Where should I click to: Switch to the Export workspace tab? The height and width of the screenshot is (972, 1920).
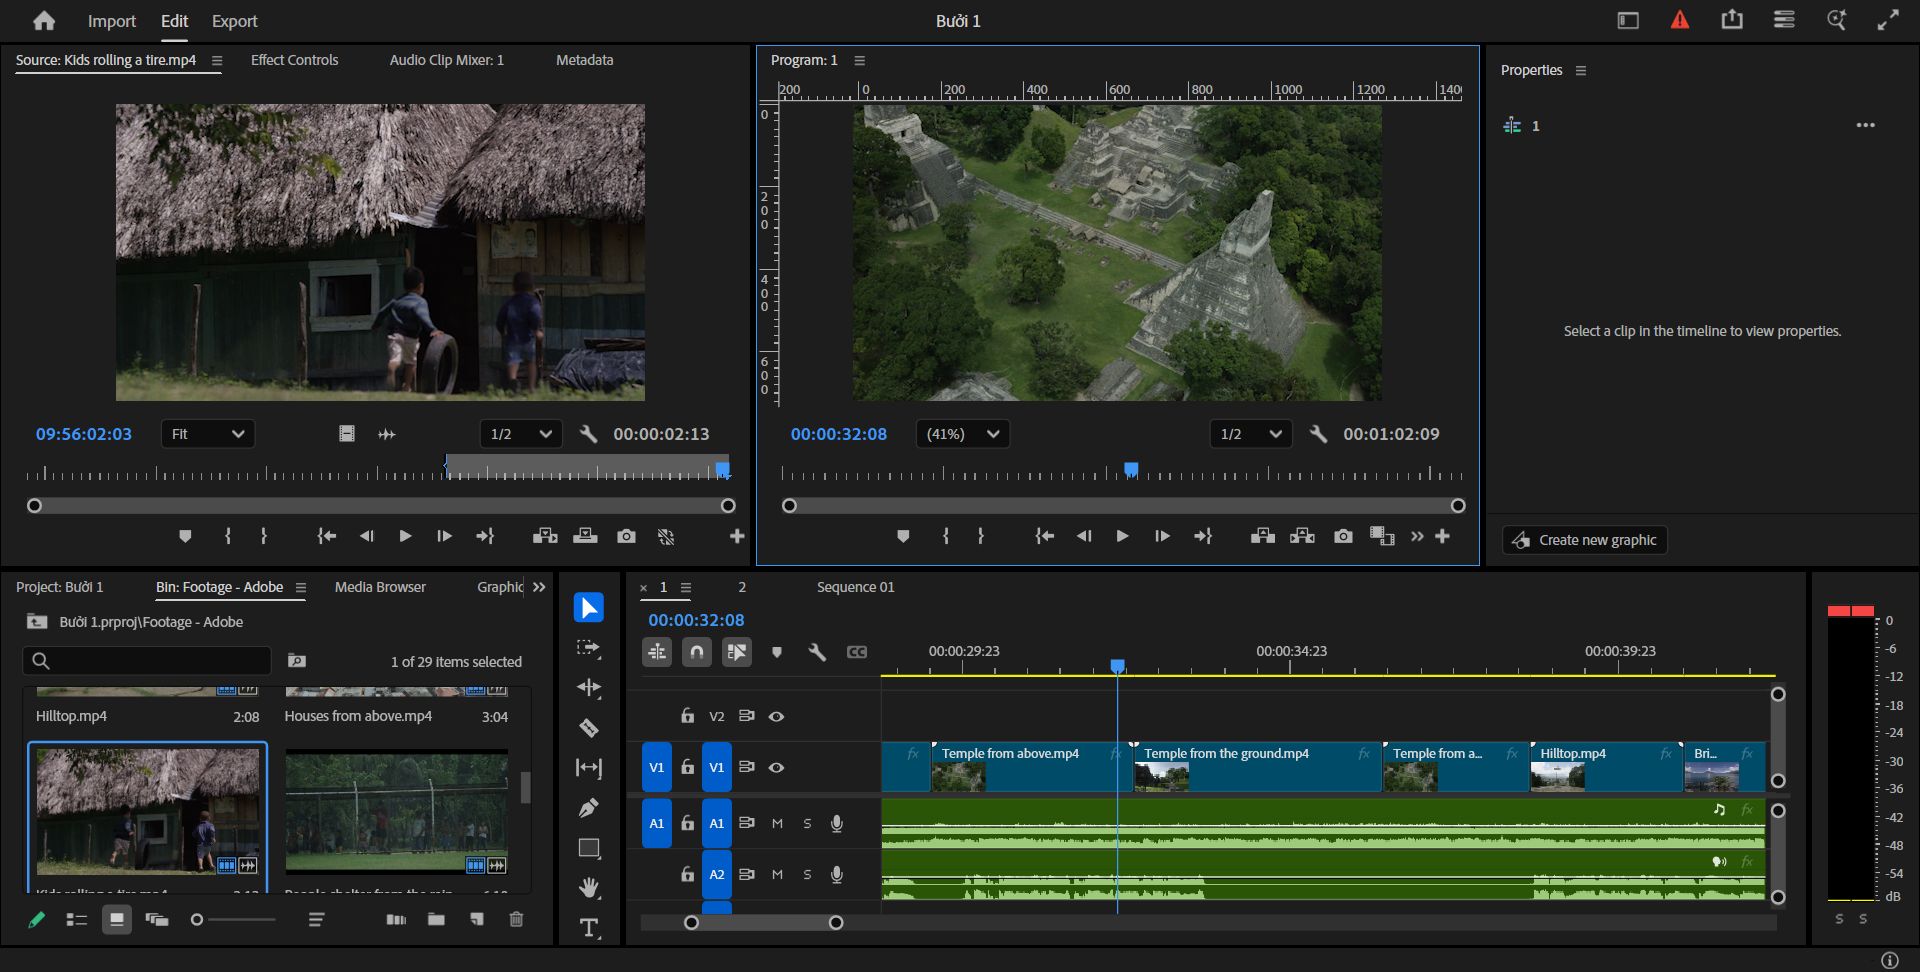click(234, 21)
